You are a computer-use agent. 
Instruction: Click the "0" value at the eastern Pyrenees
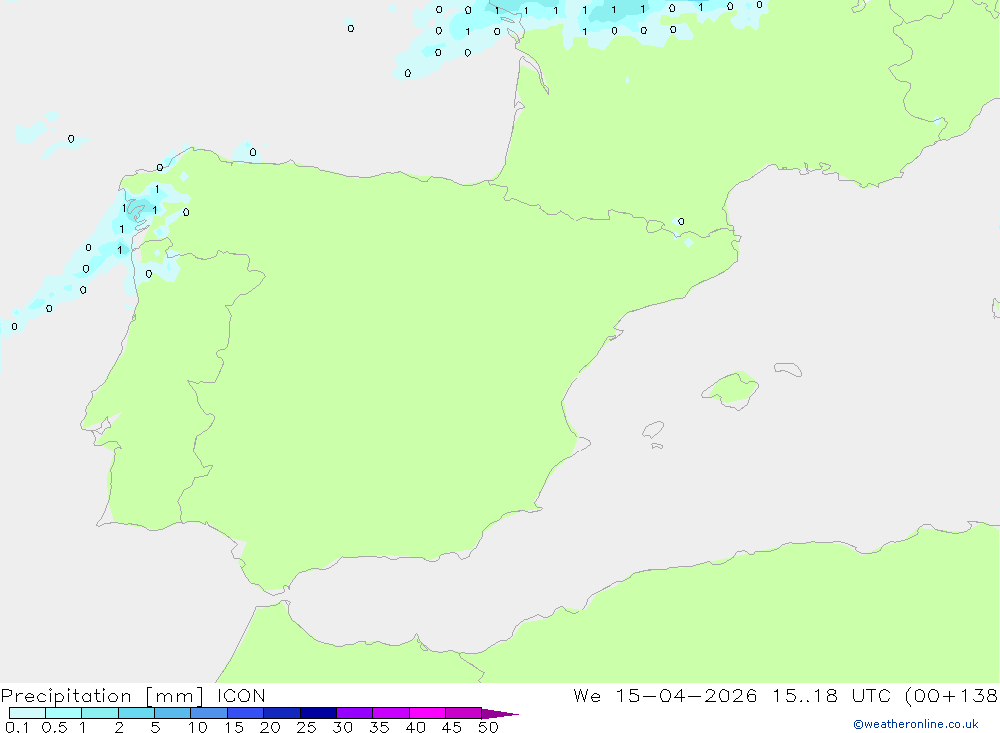[681, 221]
